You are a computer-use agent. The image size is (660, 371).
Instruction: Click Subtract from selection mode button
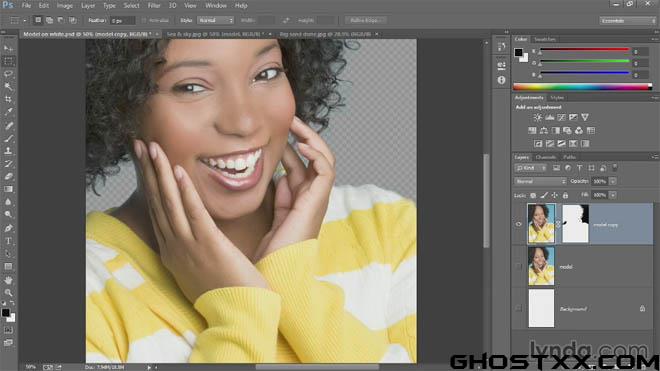point(61,20)
